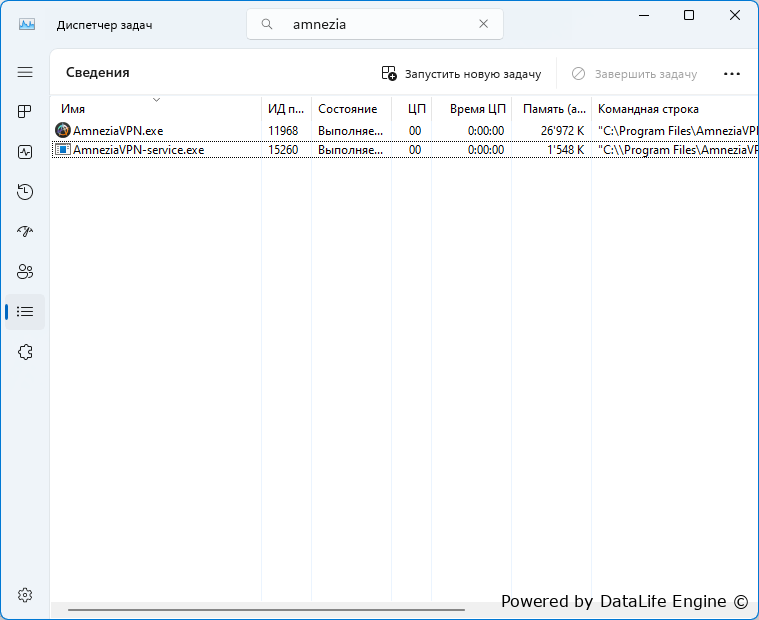Open the three-dots more options menu
The width and height of the screenshot is (759, 620).
[x=731, y=74]
